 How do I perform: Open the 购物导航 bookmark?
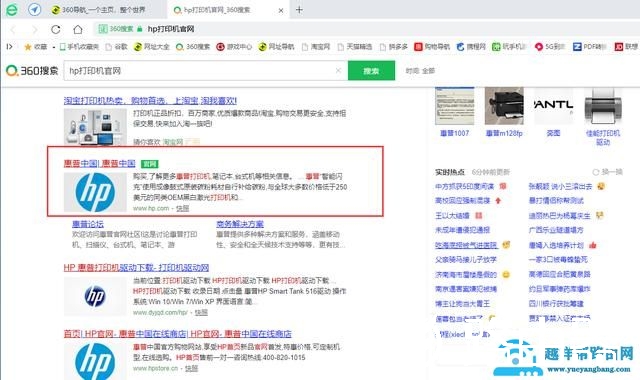[432, 47]
